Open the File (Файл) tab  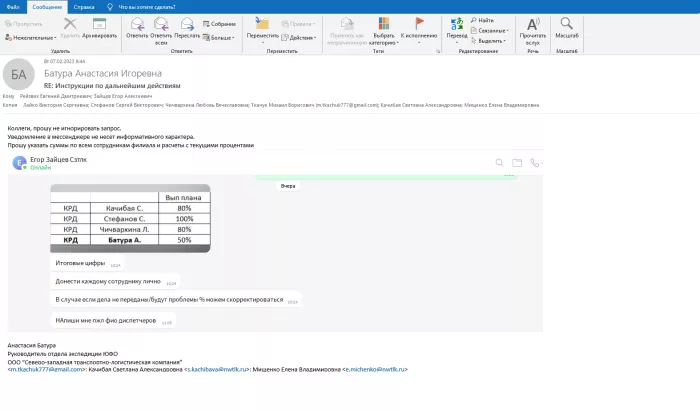coord(12,6)
